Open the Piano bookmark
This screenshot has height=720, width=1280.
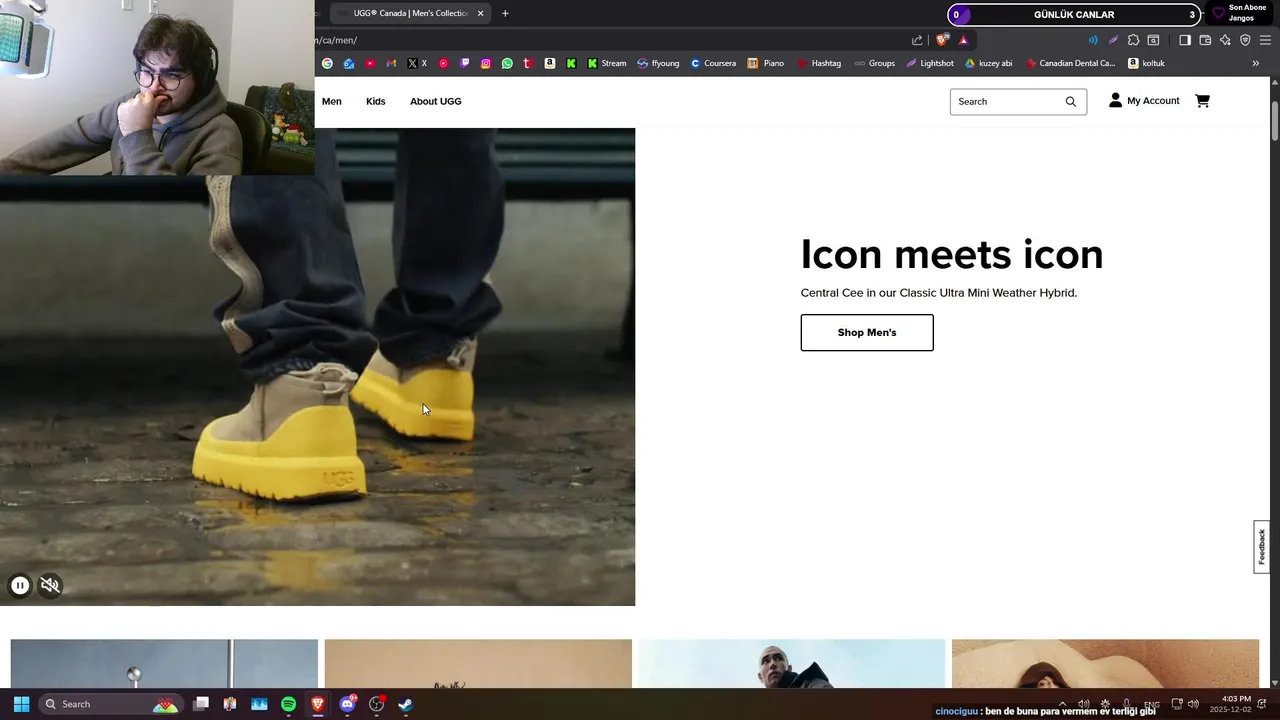tap(766, 63)
